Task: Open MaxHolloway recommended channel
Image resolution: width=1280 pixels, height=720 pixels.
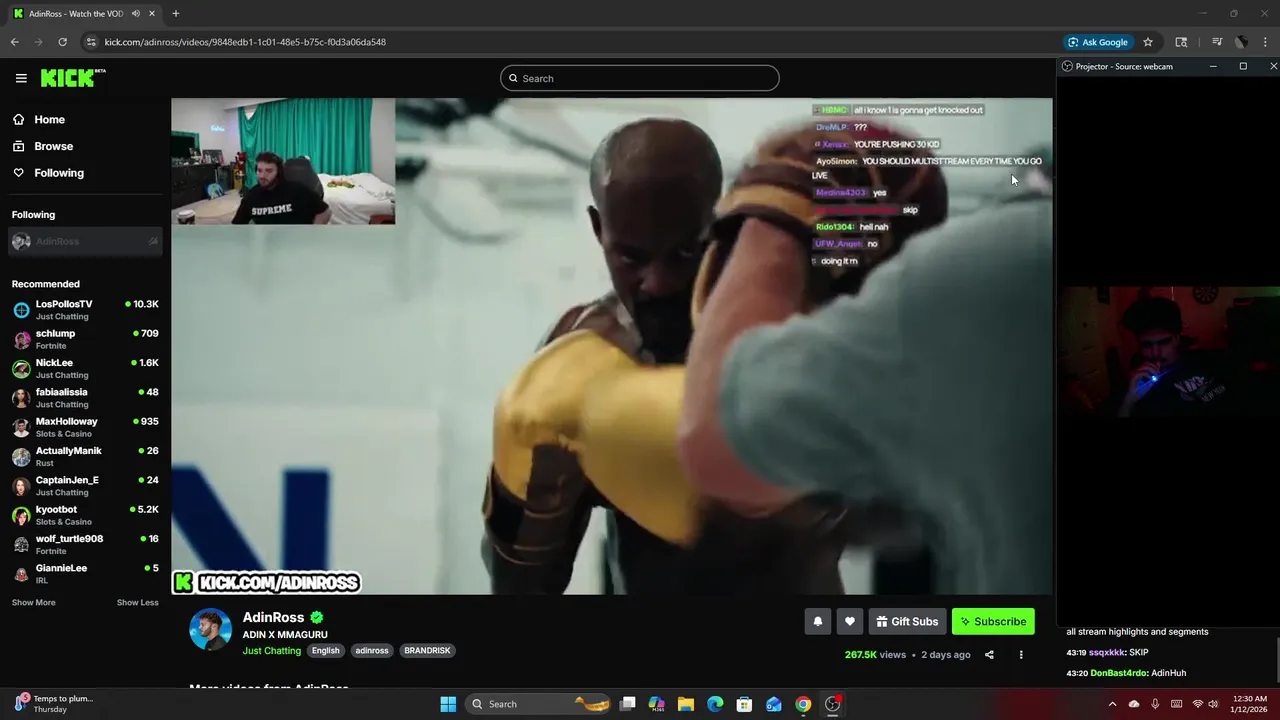Action: point(85,427)
